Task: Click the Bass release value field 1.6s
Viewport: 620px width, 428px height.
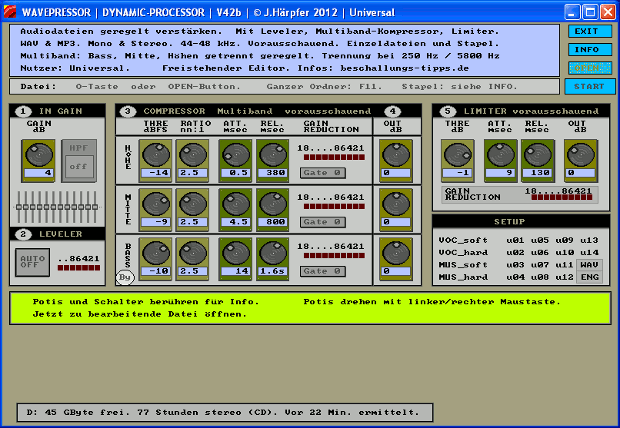Action: [x=273, y=271]
